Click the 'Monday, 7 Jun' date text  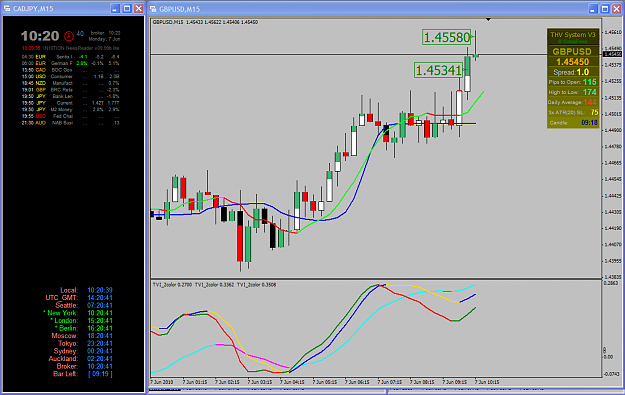[104, 39]
